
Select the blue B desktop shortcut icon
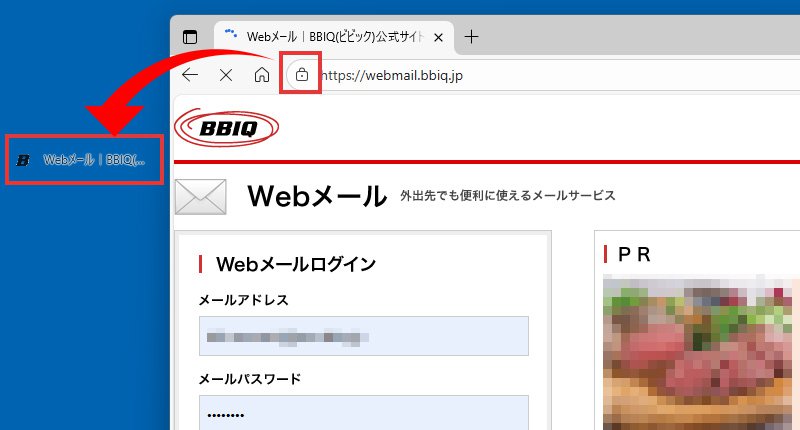[x=24, y=160]
